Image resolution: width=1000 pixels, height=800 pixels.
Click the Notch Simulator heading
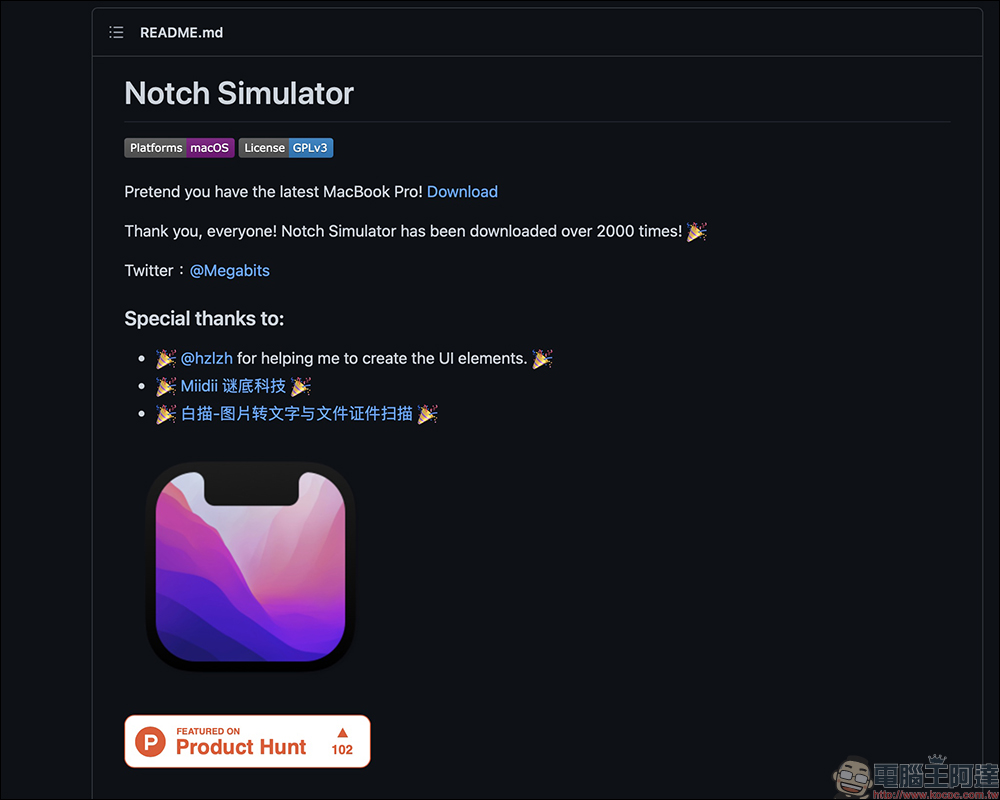pos(239,93)
